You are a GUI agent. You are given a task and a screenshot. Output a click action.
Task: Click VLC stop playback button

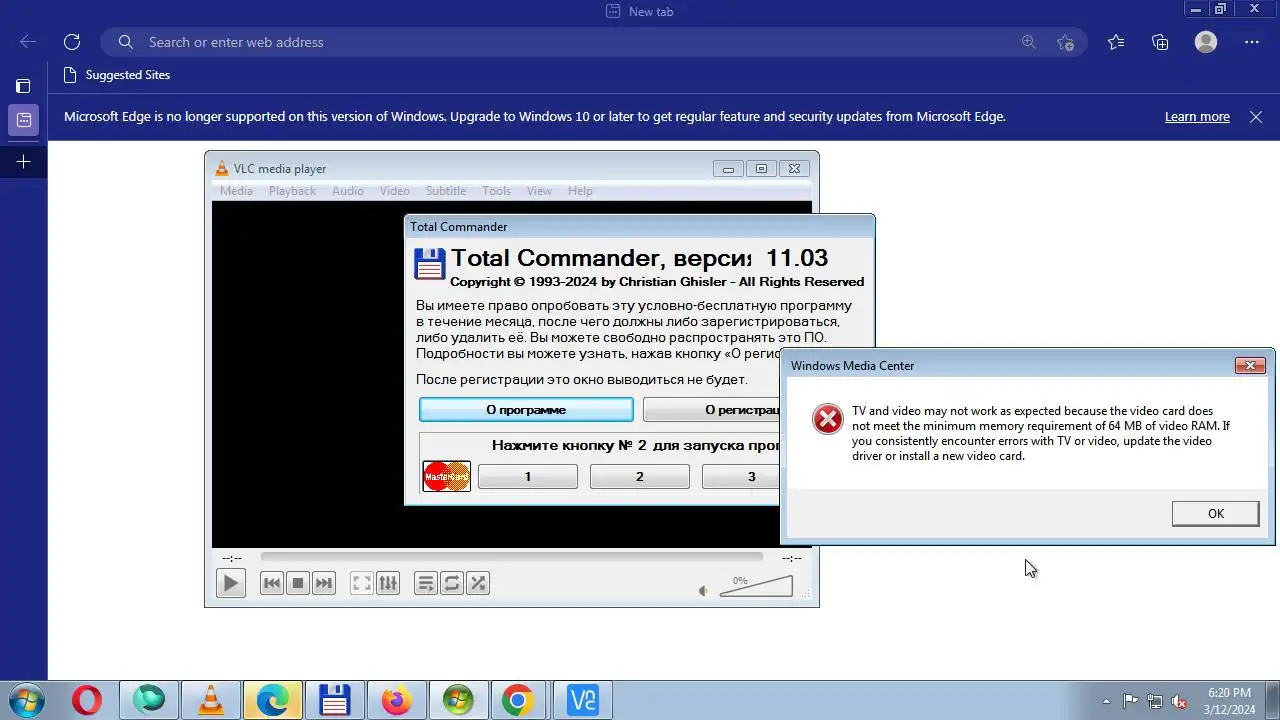297,583
